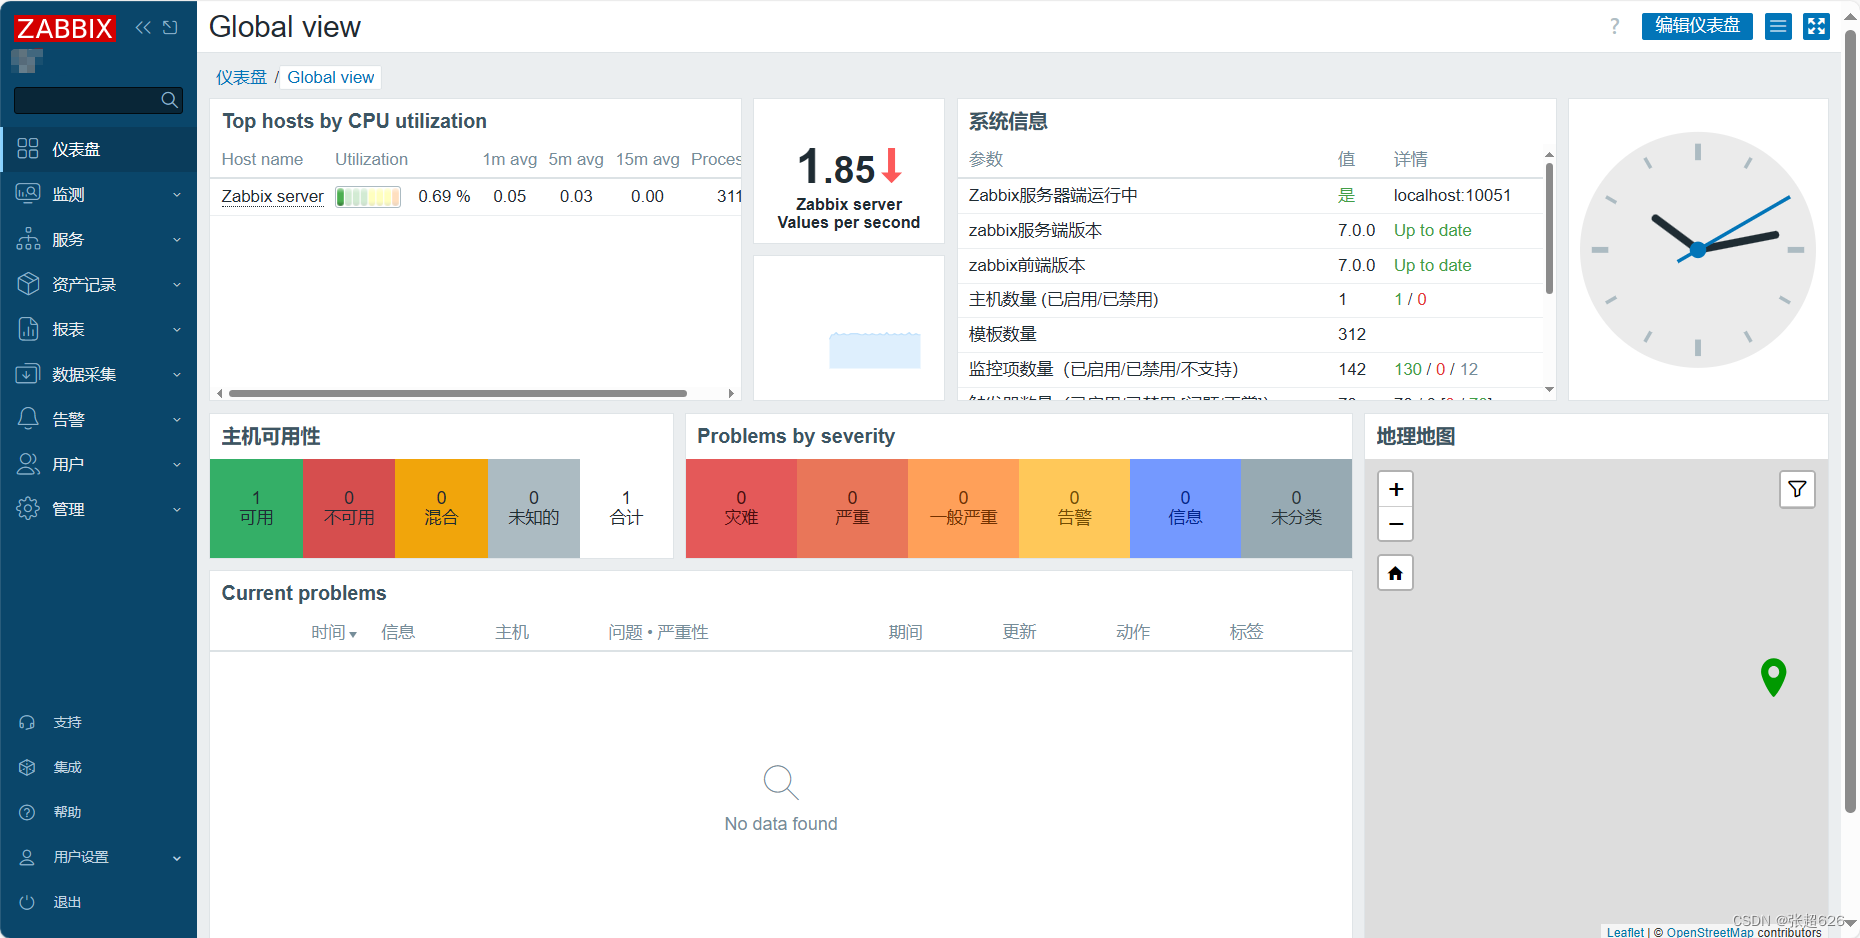Viewport: 1860px width, 938px height.
Task: Expand the 服务 menu chevron
Action: pos(177,240)
